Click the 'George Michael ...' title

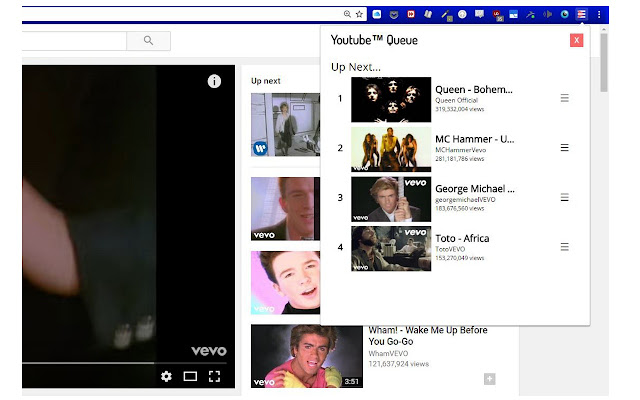pos(475,189)
